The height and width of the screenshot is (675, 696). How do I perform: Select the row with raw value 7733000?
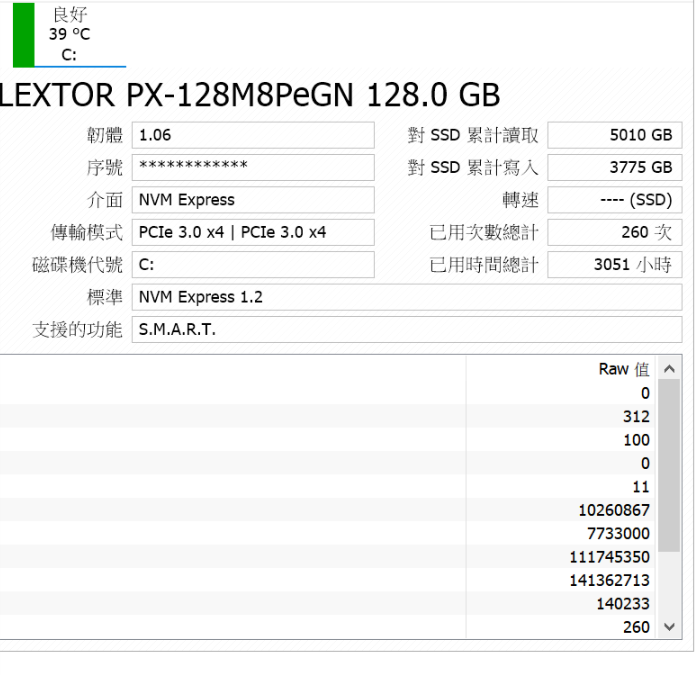(328, 533)
